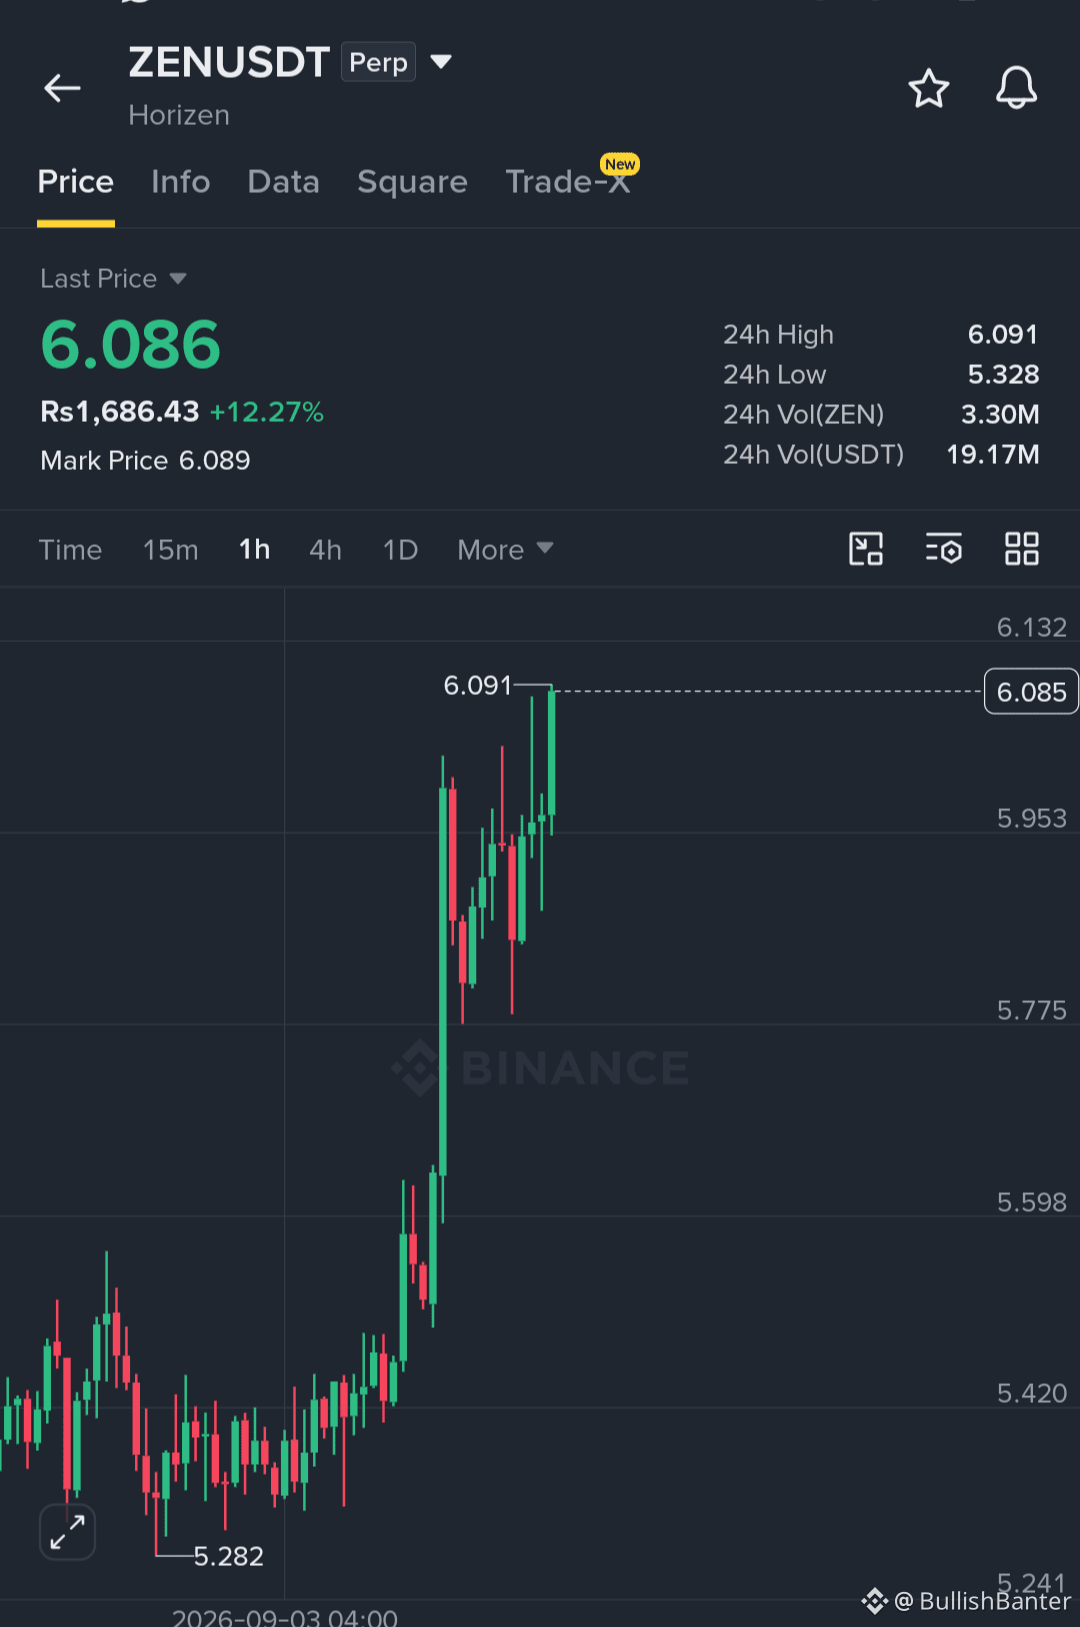Expand More timeframe options
1080x1627 pixels.
pos(505,549)
